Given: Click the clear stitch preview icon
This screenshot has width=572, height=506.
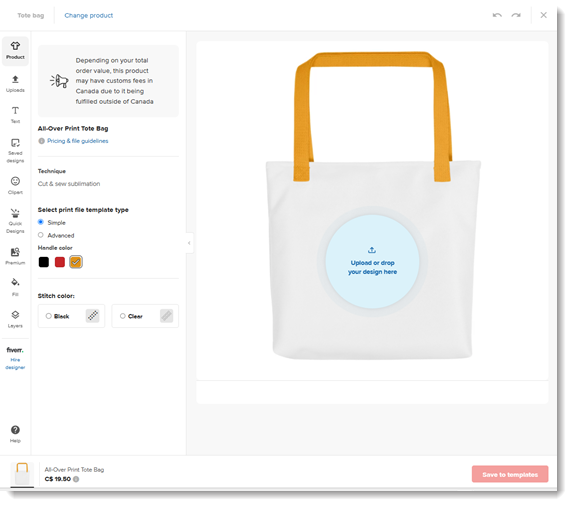Looking at the screenshot, I should coord(166,316).
